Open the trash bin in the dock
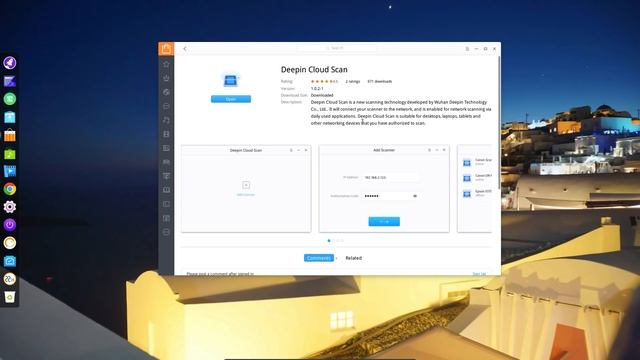Viewport: 640px width, 360px height. 10,297
